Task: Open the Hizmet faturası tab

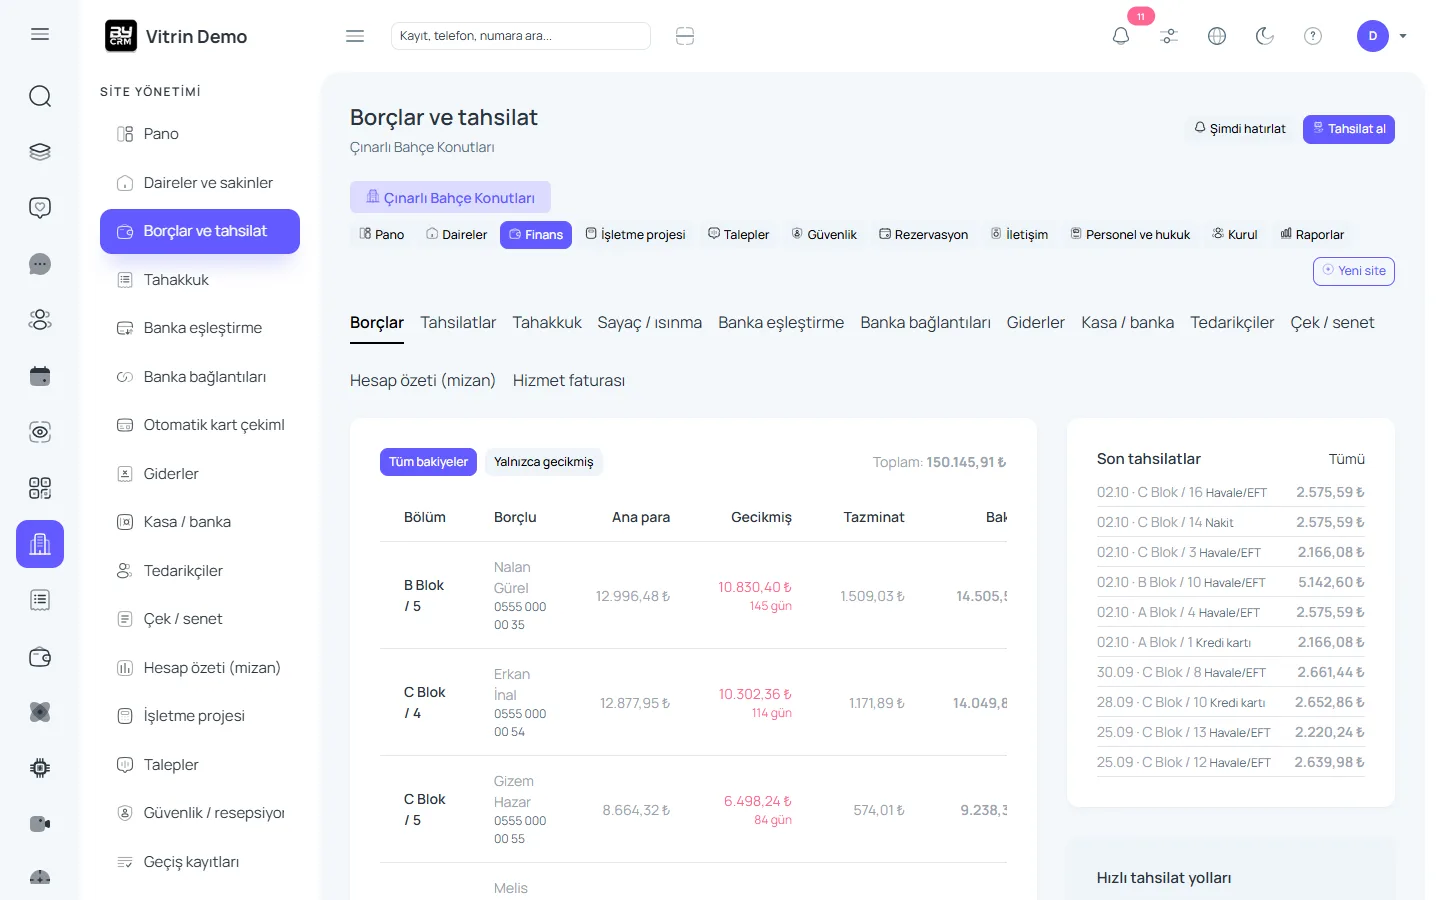Action: click(x=569, y=381)
